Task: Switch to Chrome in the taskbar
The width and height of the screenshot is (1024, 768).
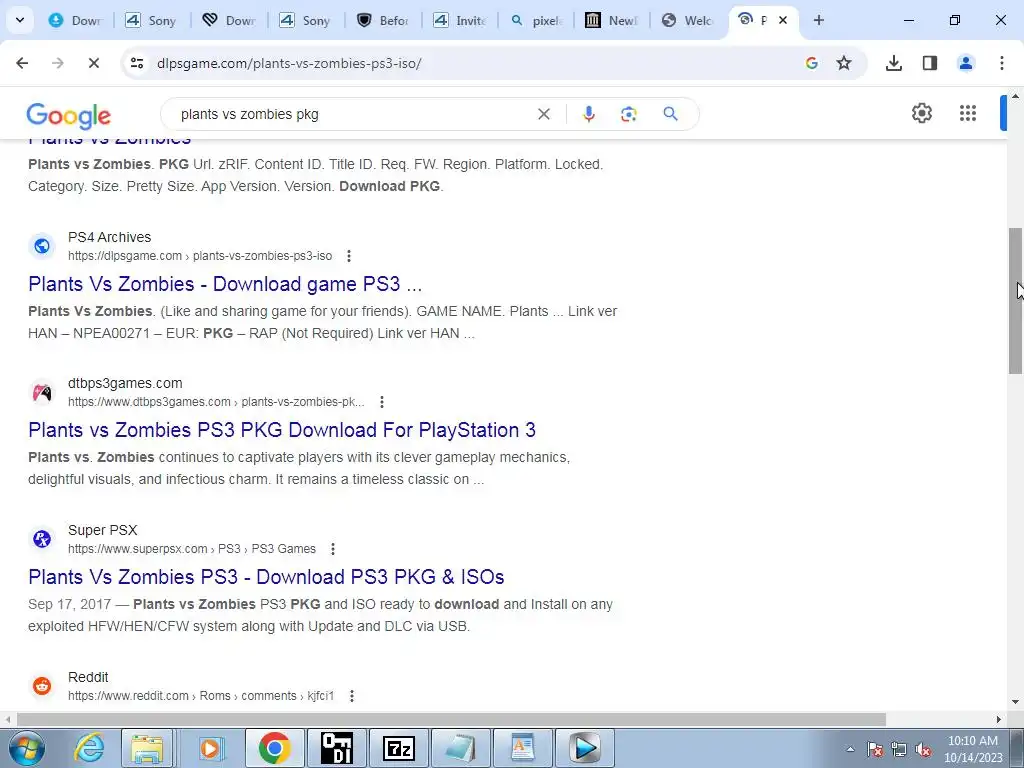Action: pyautogui.click(x=274, y=748)
